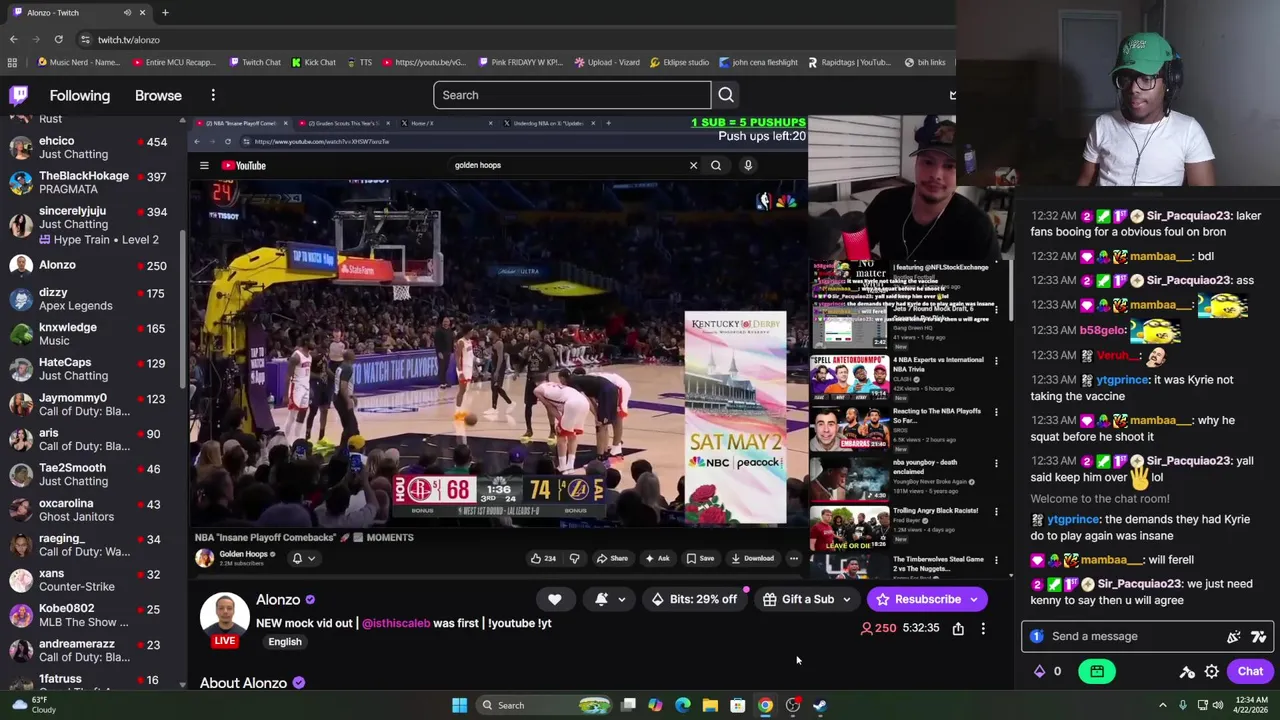The image size is (1280, 720).
Task: Click the Twitch logo home icon
Action: pos(19,95)
